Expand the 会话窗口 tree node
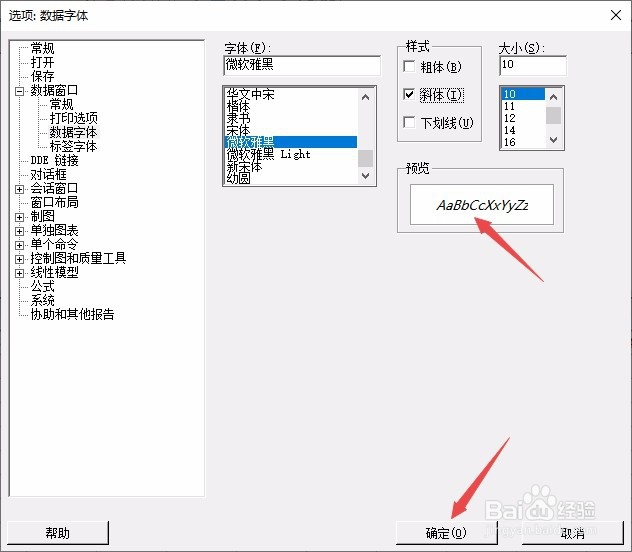This screenshot has height=552, width=632. pyautogui.click(x=19, y=189)
